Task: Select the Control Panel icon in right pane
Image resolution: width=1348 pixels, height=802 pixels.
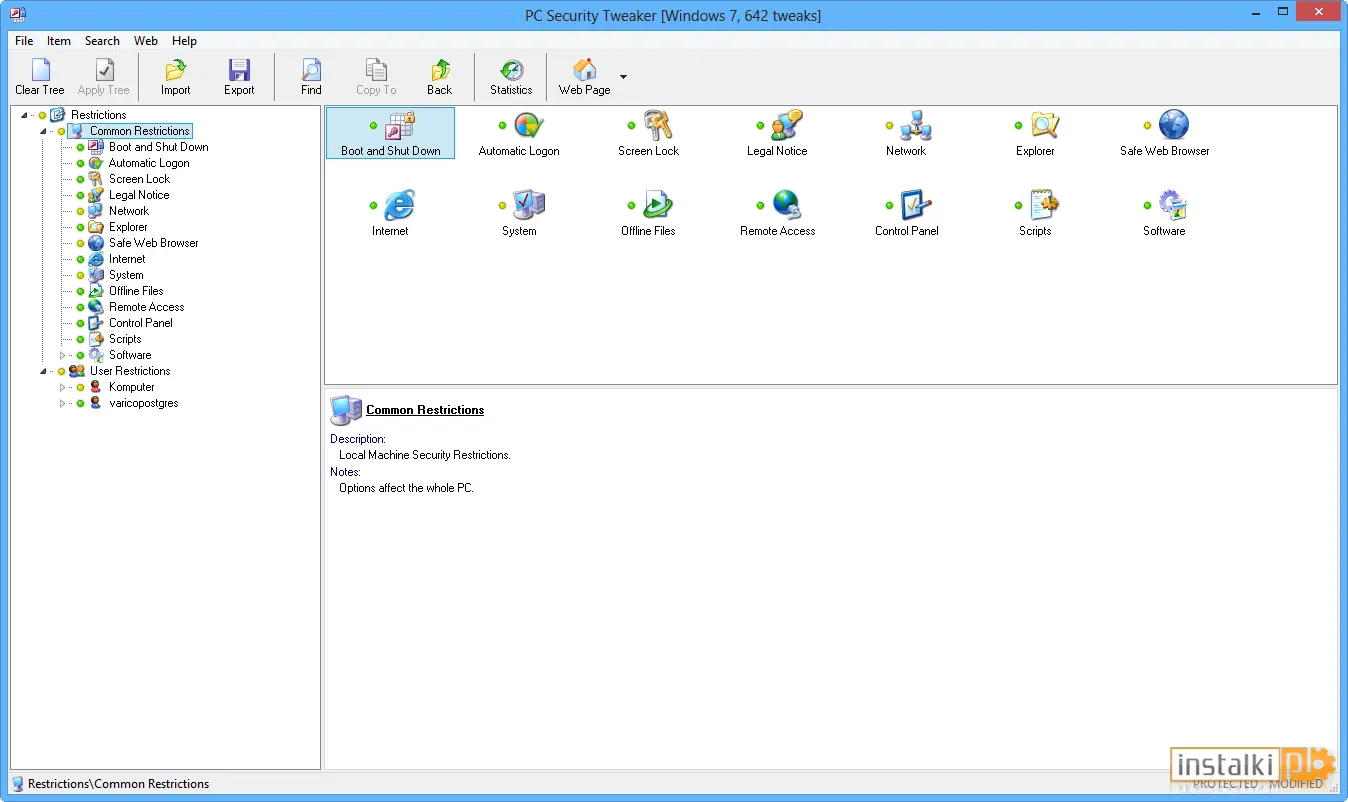Action: pos(915,205)
